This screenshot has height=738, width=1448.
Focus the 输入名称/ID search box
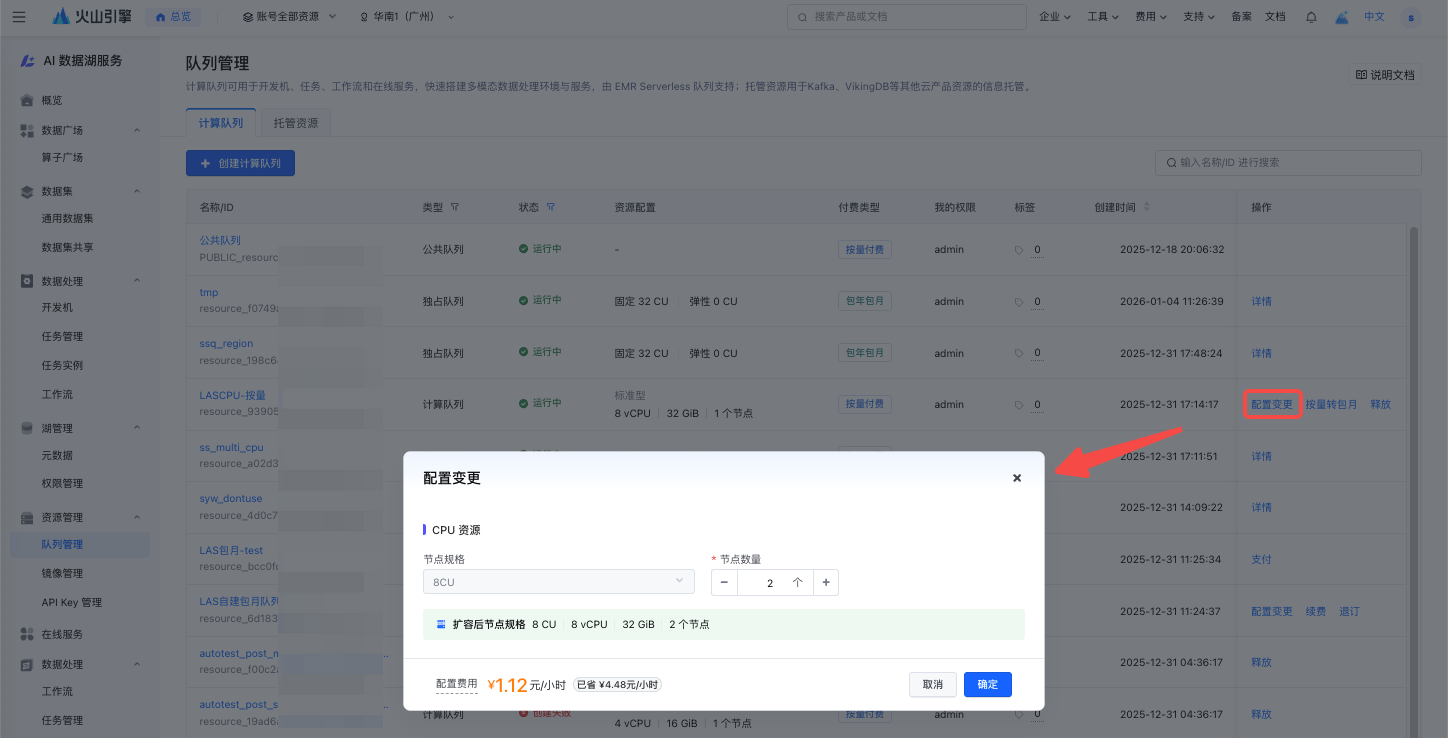[x=1288, y=163]
